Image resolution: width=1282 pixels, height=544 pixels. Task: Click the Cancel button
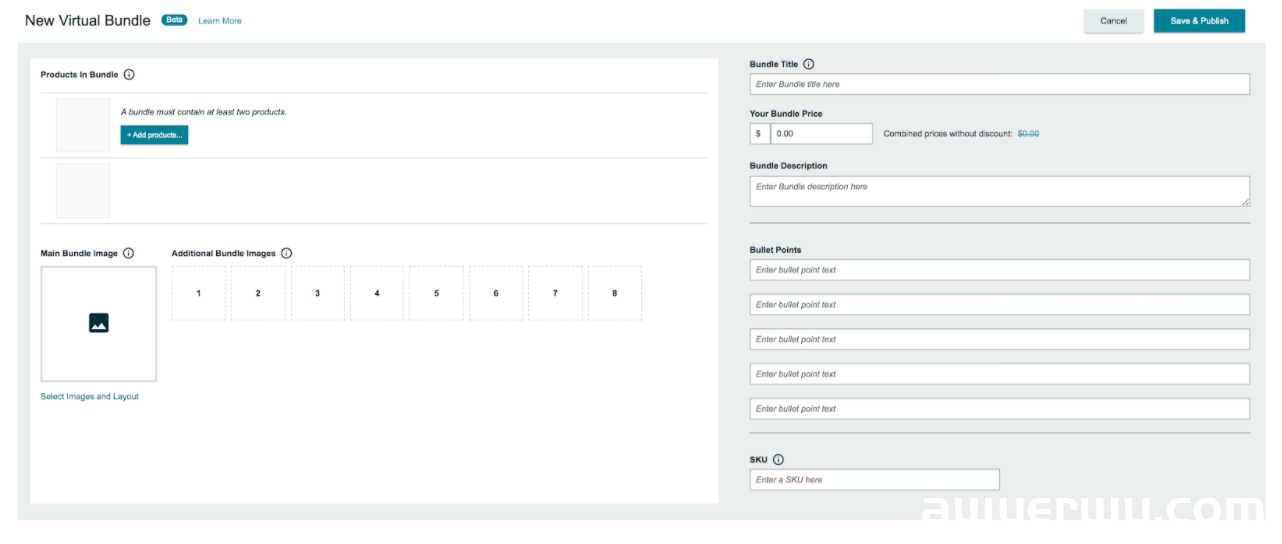(1113, 21)
